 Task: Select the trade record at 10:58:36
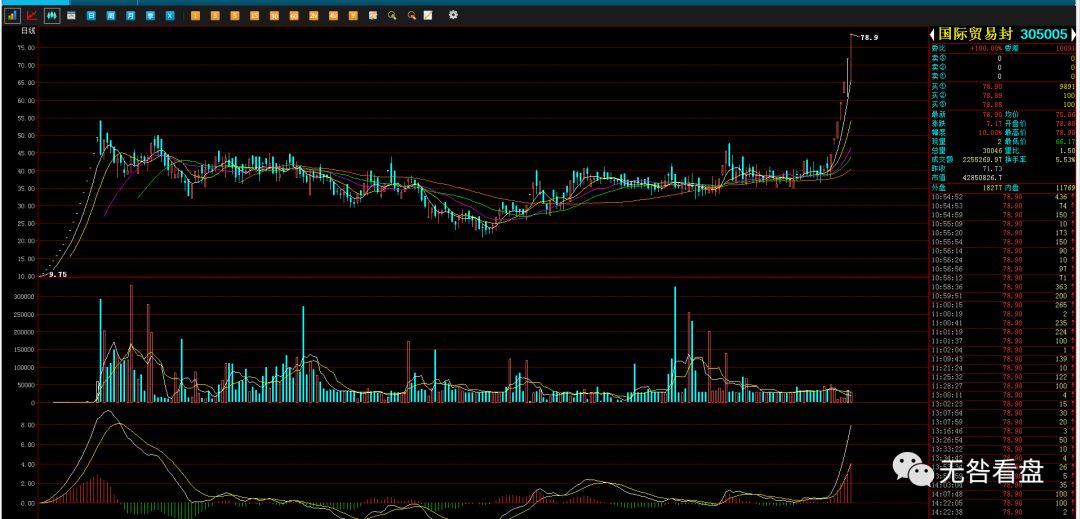(1002, 286)
